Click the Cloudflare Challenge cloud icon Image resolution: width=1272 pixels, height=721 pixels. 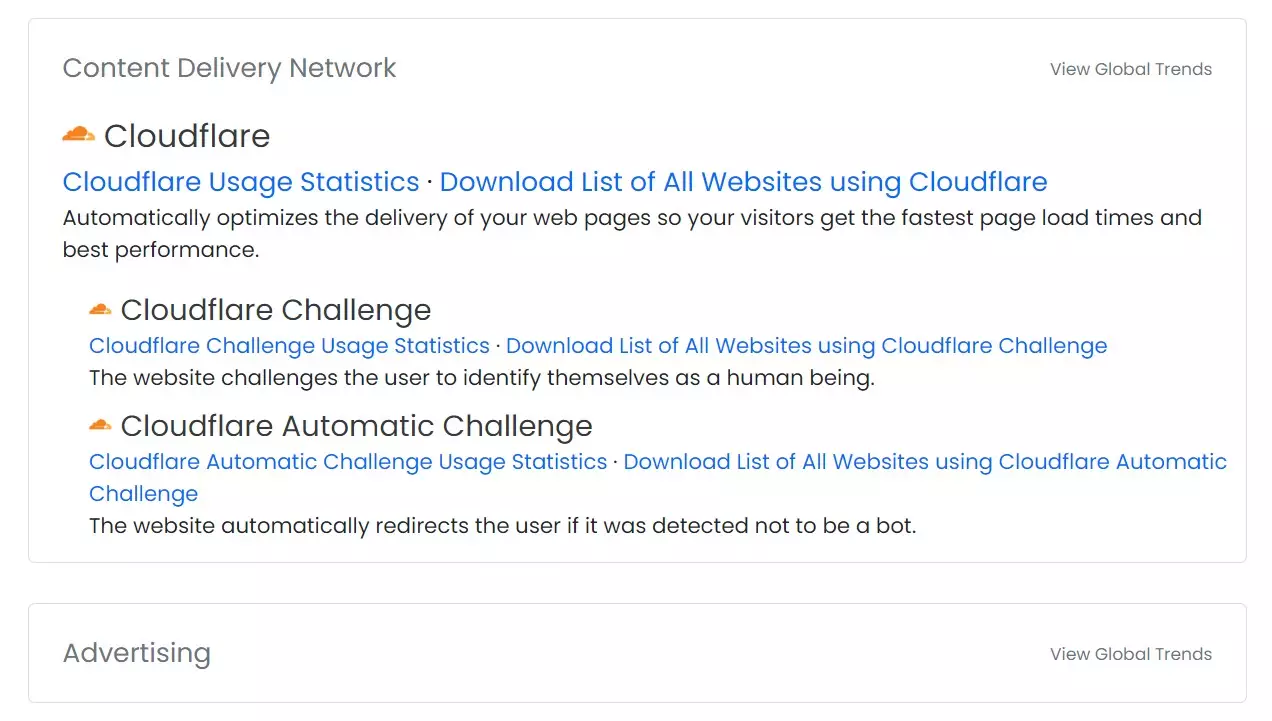tap(100, 309)
